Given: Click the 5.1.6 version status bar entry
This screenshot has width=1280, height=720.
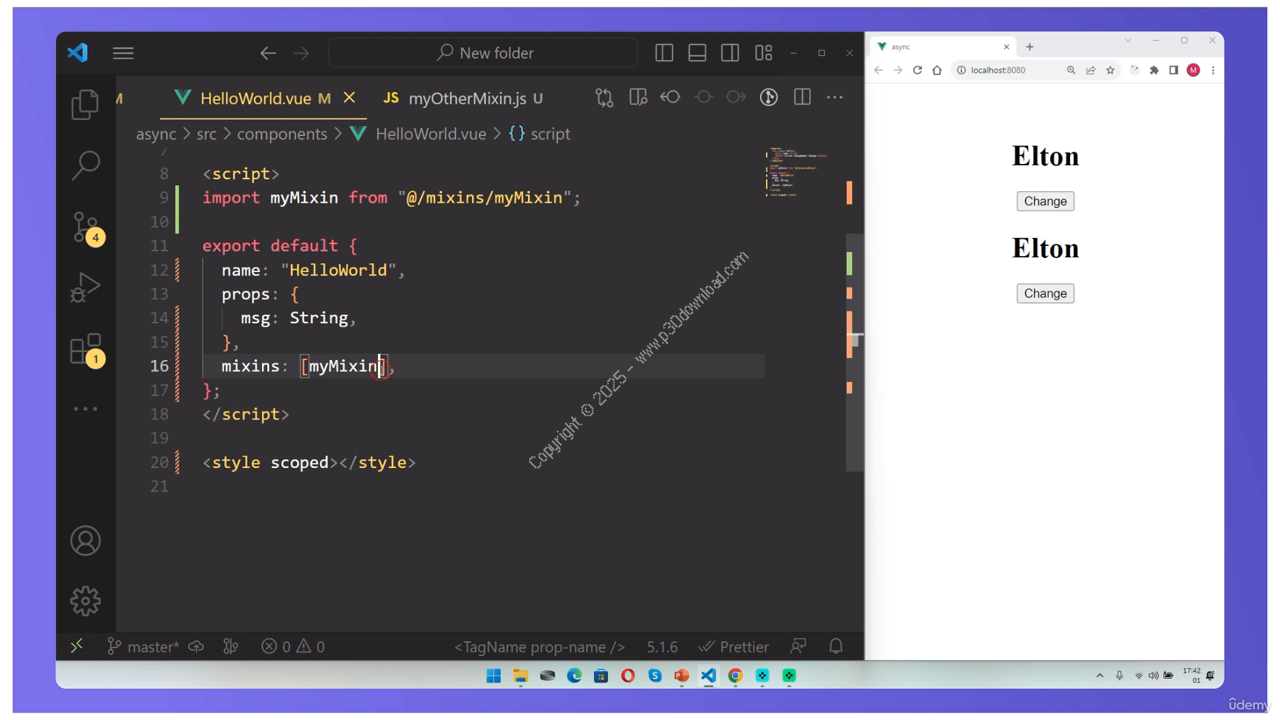Looking at the screenshot, I should [x=662, y=647].
